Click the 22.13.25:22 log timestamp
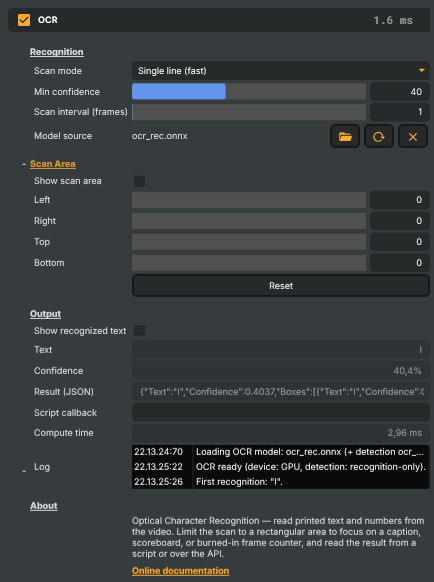This screenshot has width=434, height=582. [159, 467]
